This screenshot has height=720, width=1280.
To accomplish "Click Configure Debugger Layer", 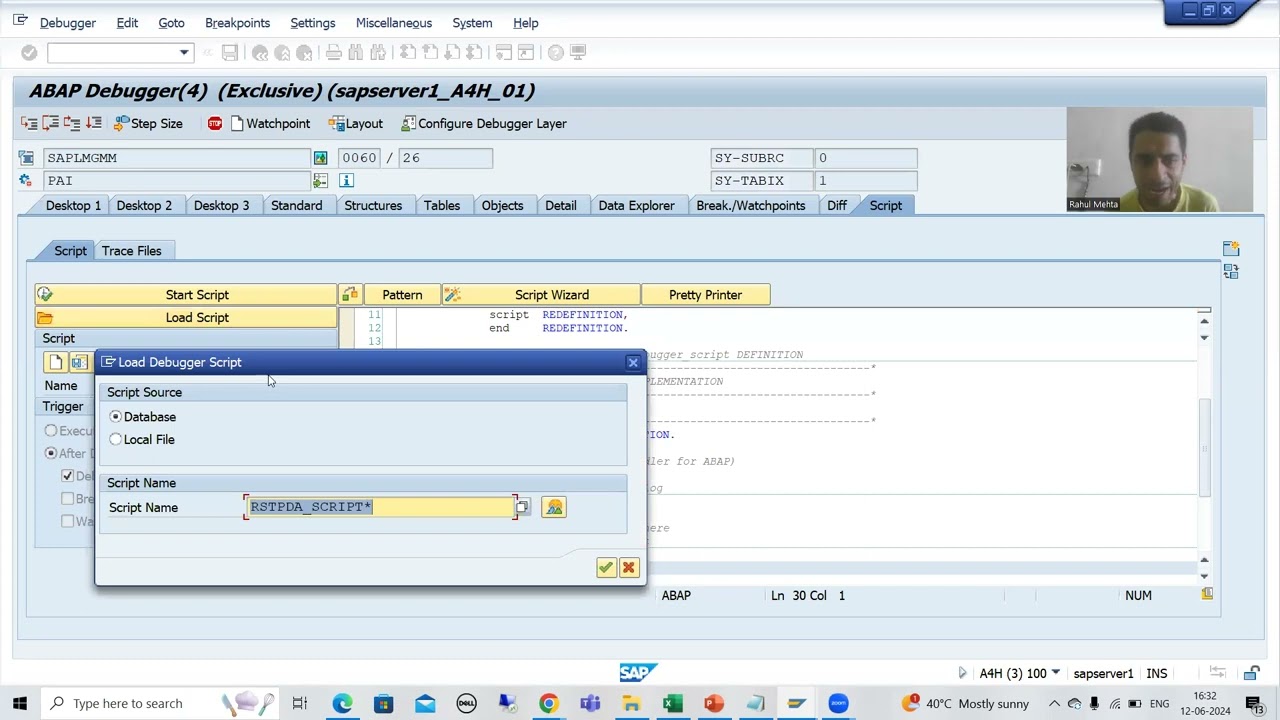I will click(x=484, y=124).
